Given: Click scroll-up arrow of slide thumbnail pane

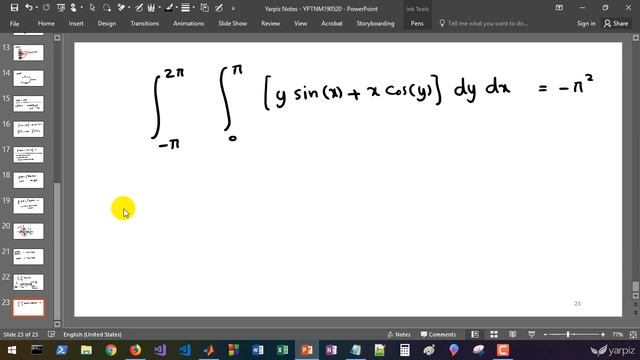Looking at the screenshot, I should click(57, 38).
